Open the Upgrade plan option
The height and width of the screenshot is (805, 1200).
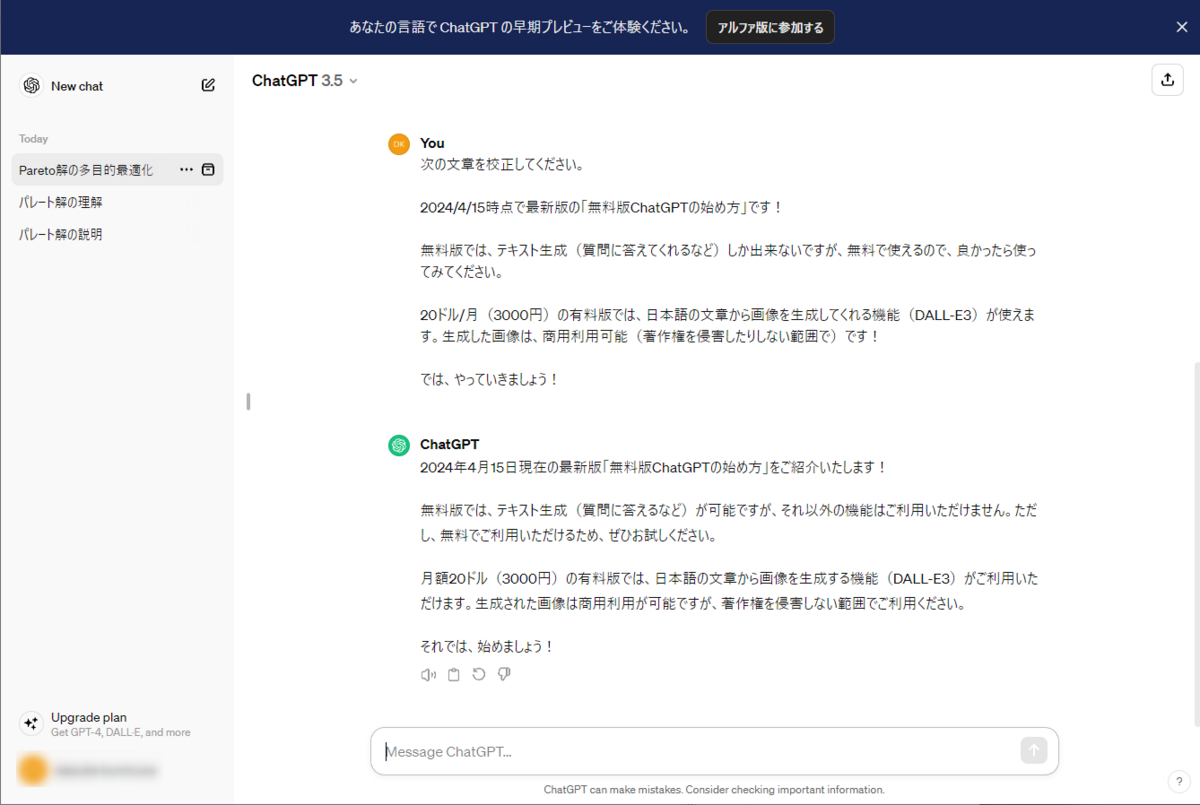117,724
